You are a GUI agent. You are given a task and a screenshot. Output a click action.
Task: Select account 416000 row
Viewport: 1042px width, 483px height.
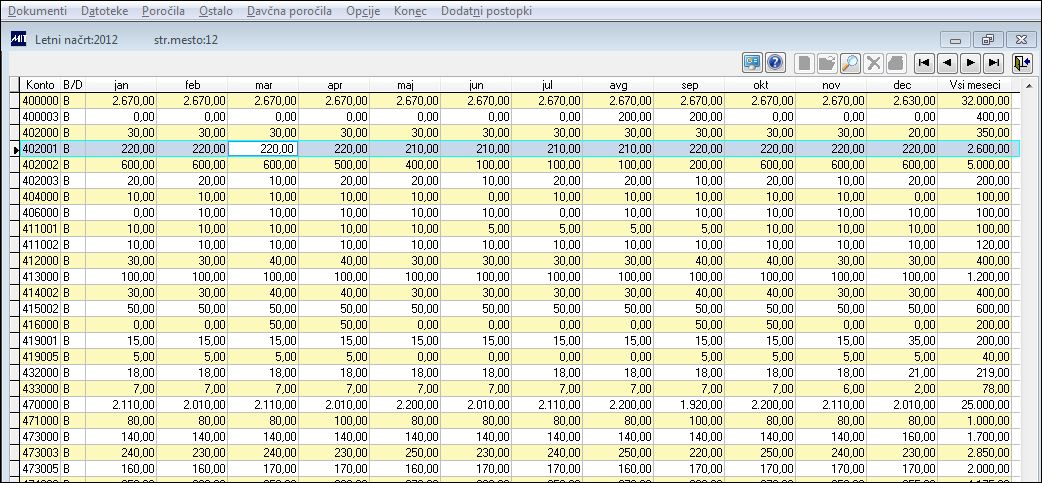point(516,324)
